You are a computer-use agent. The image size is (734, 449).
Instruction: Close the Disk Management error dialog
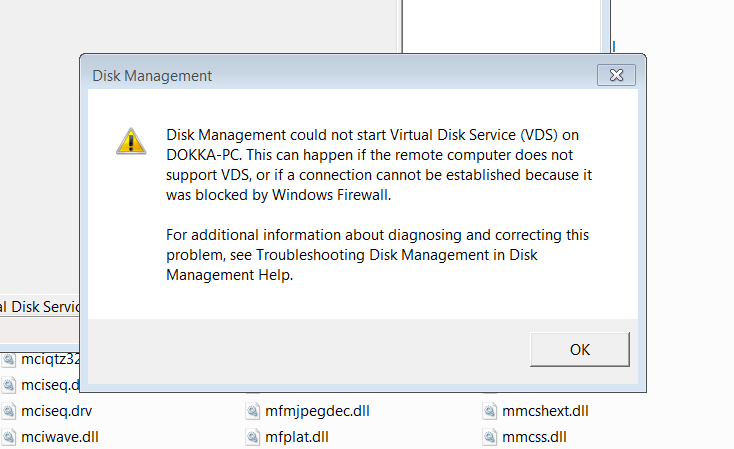click(x=616, y=75)
